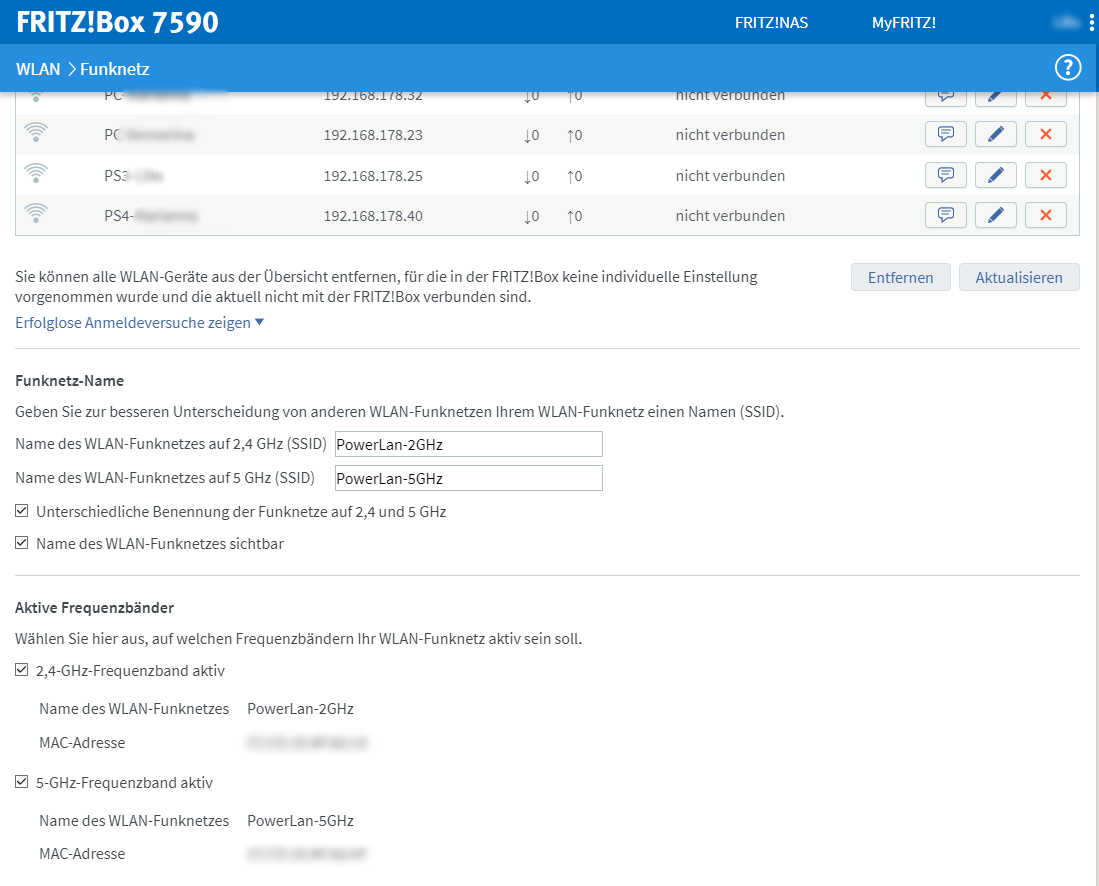Open comment icon for device 192.168.178.25

946,175
